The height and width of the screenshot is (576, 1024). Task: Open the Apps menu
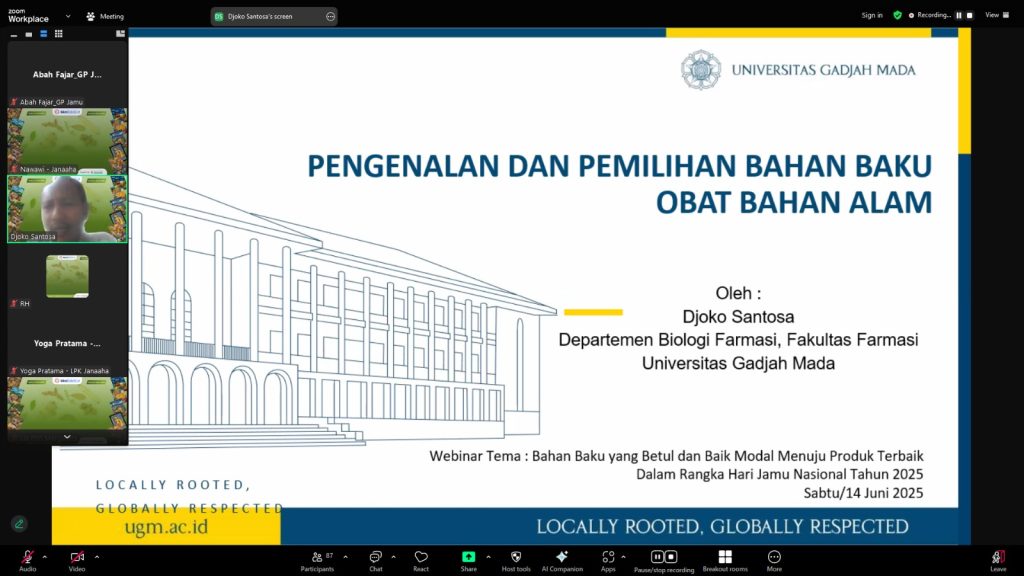608,558
